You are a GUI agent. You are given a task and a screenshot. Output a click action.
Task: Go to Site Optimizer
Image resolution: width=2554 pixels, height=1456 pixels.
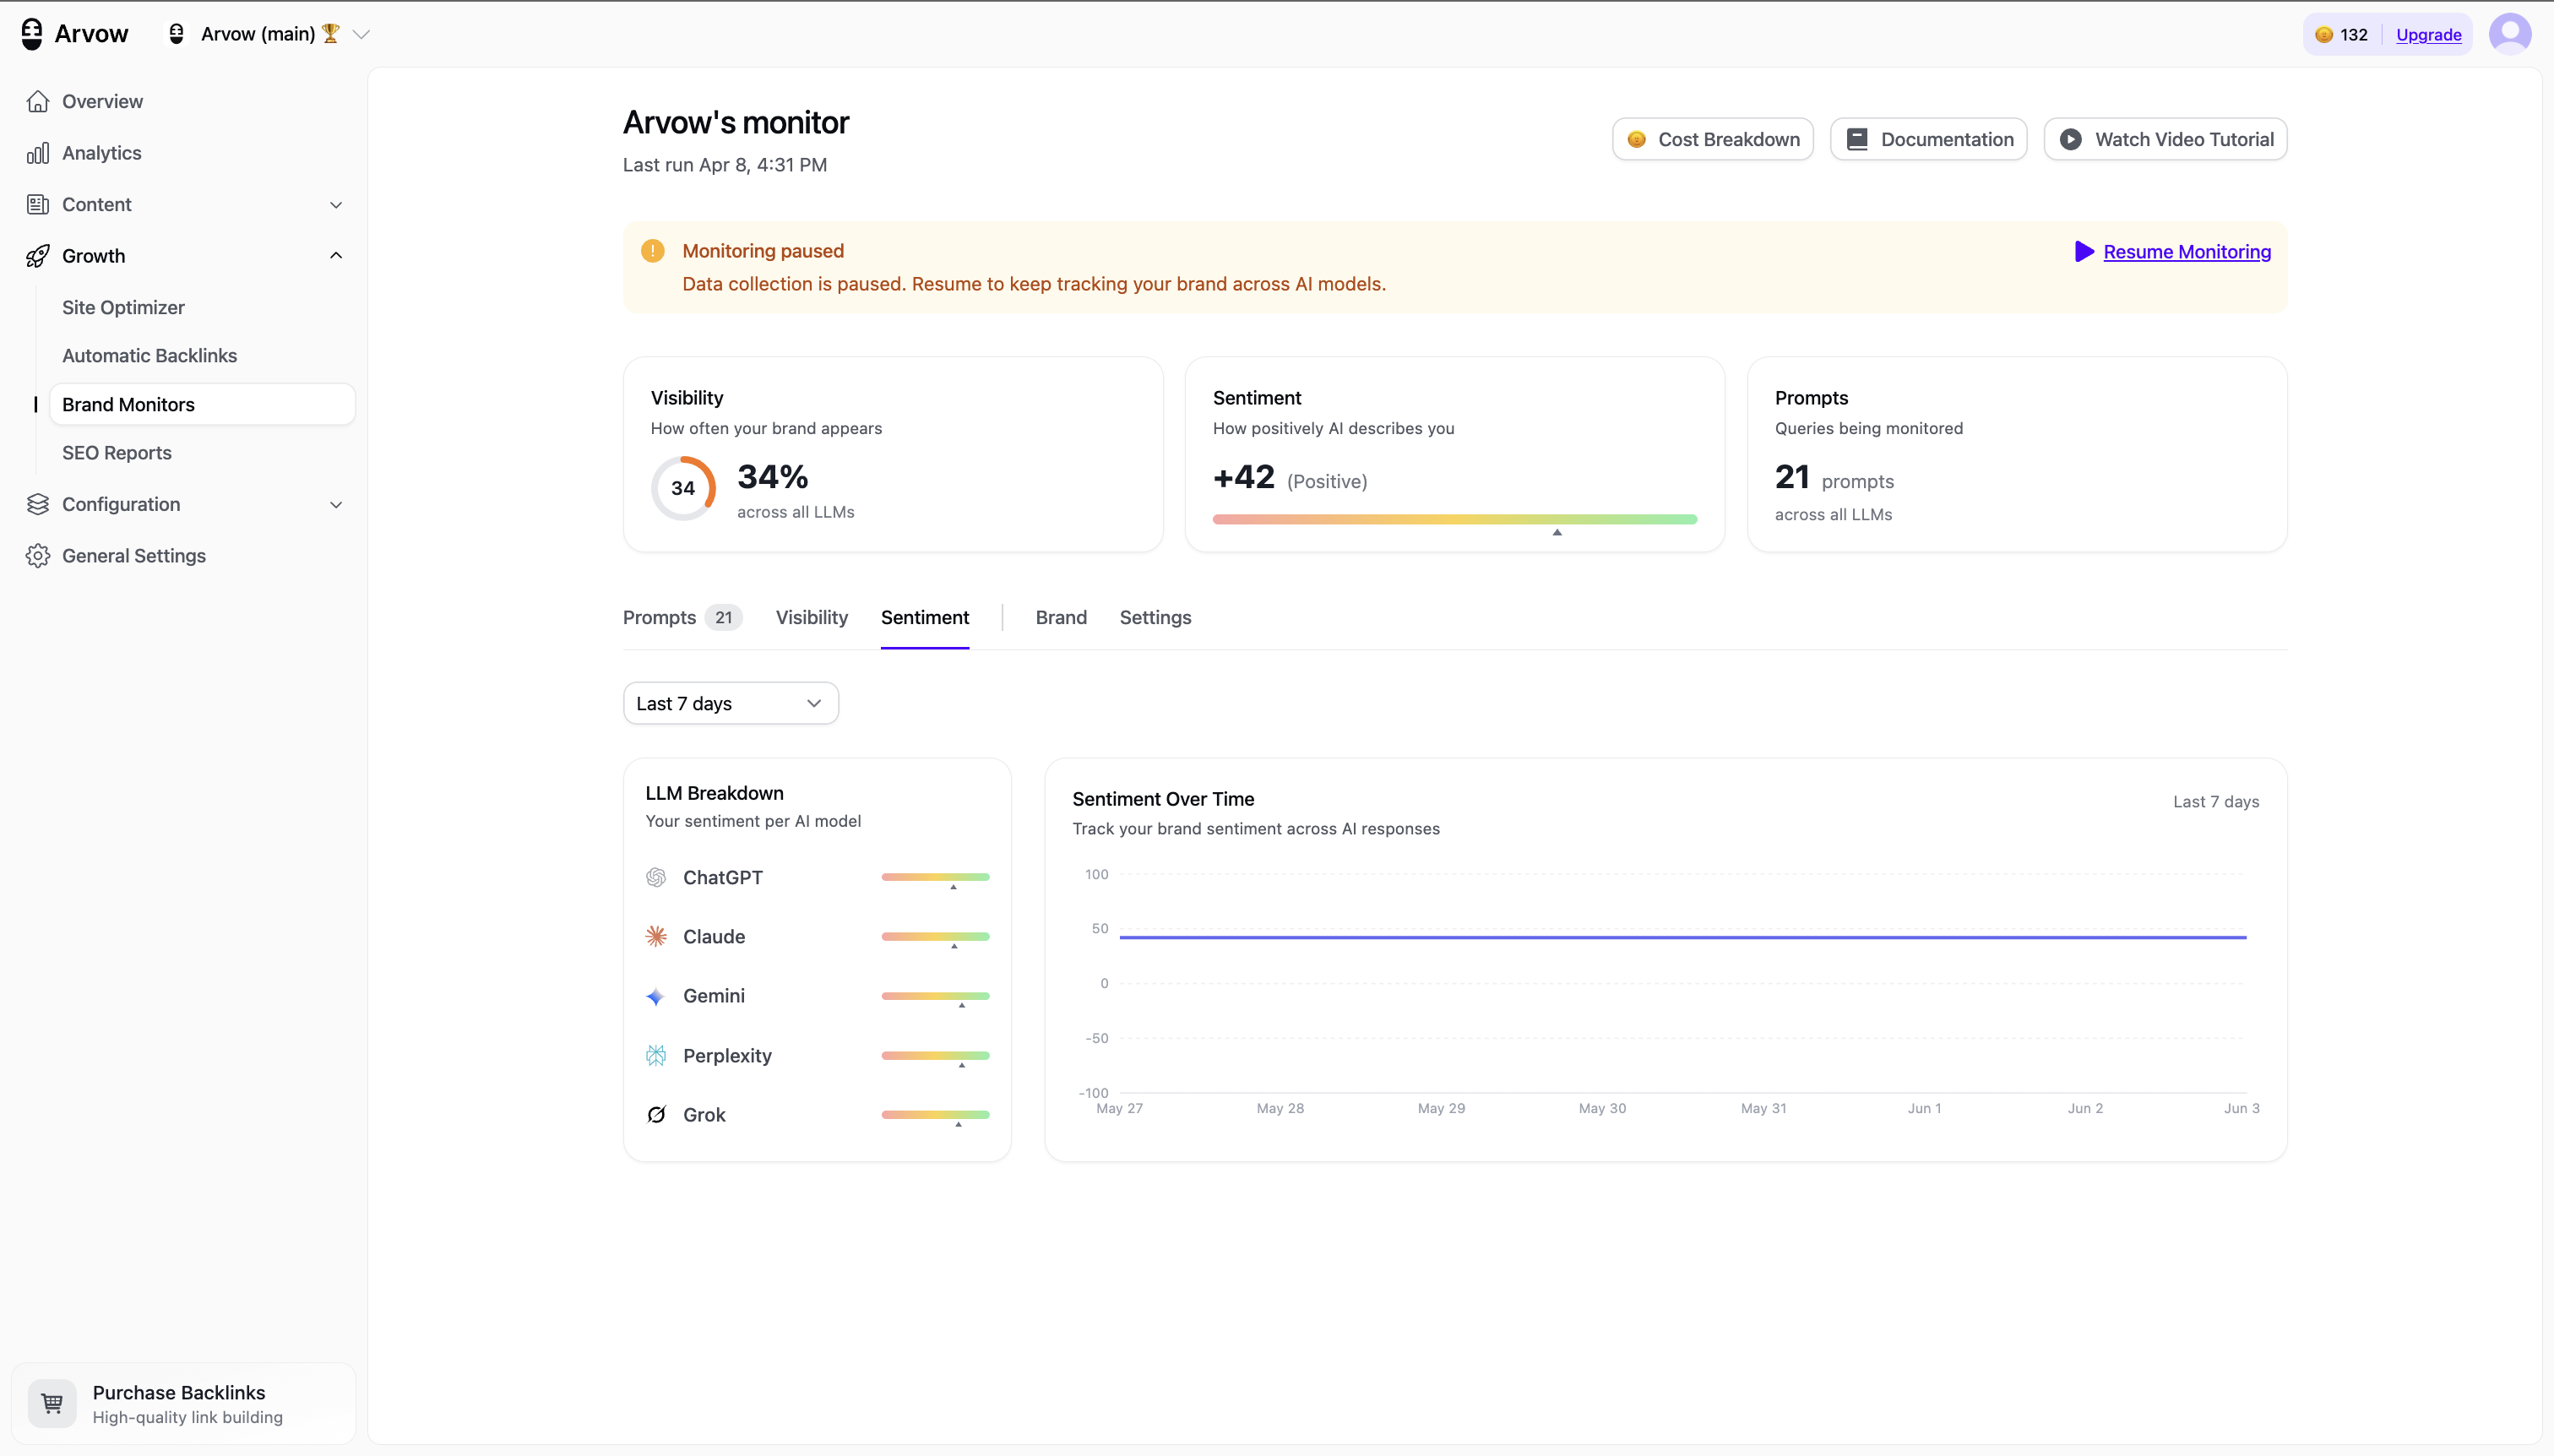123,308
